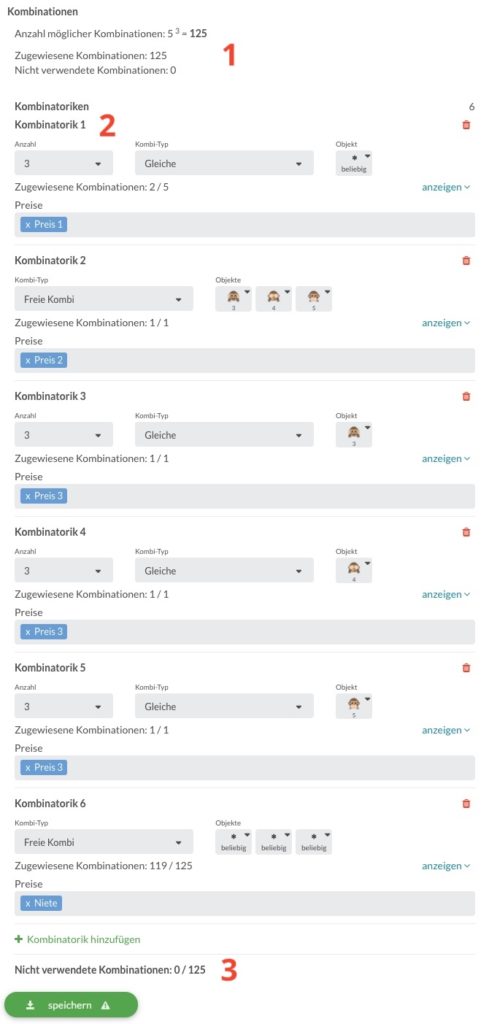Screen dimensions: 489x1024
Task: Show combinations via anzeigen in Kombinatorik 3
Action: coord(446,459)
